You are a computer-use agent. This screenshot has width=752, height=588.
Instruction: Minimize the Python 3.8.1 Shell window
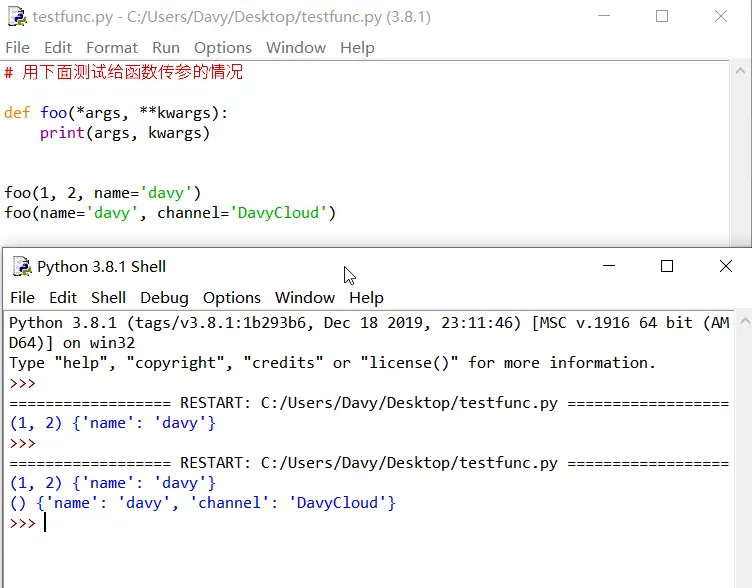(609, 266)
